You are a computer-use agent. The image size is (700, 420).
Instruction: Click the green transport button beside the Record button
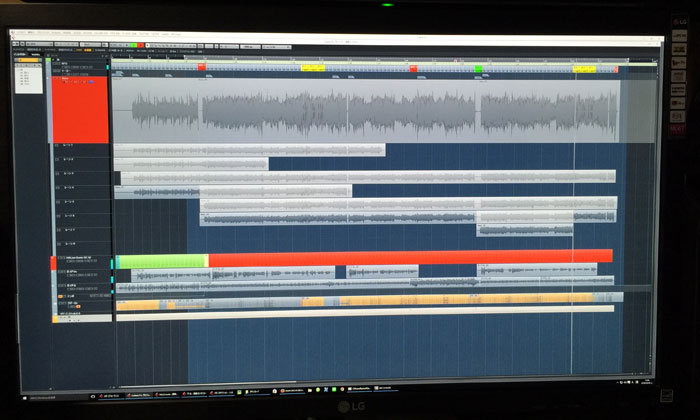[133, 45]
